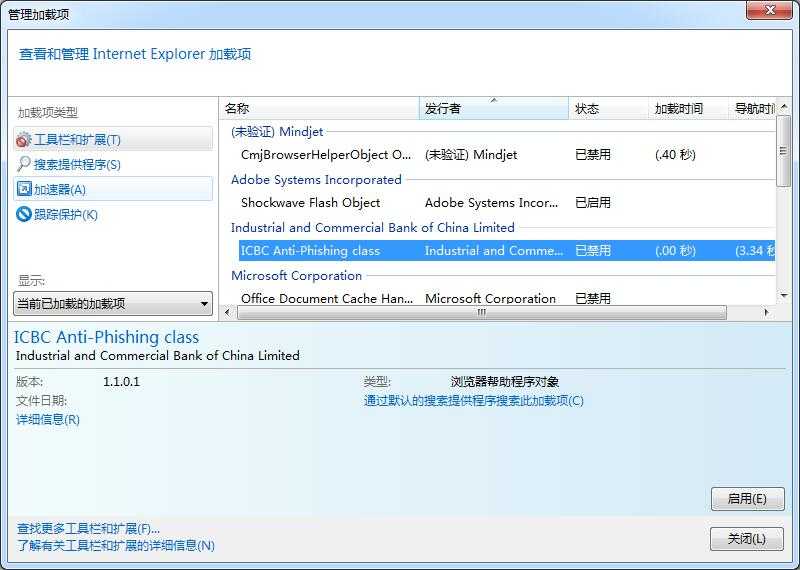Select 加速器(A) add-on type
800x570 pixels.
[113, 189]
